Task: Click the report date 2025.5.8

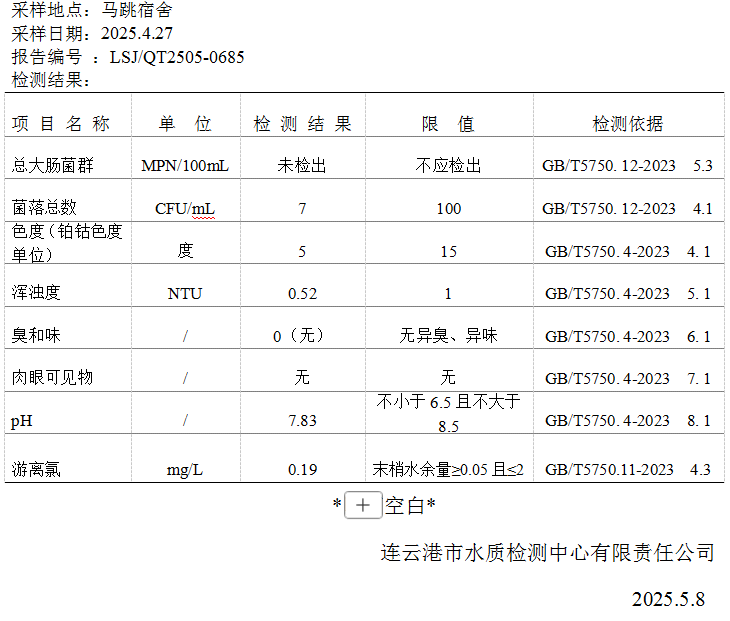Action: click(668, 599)
